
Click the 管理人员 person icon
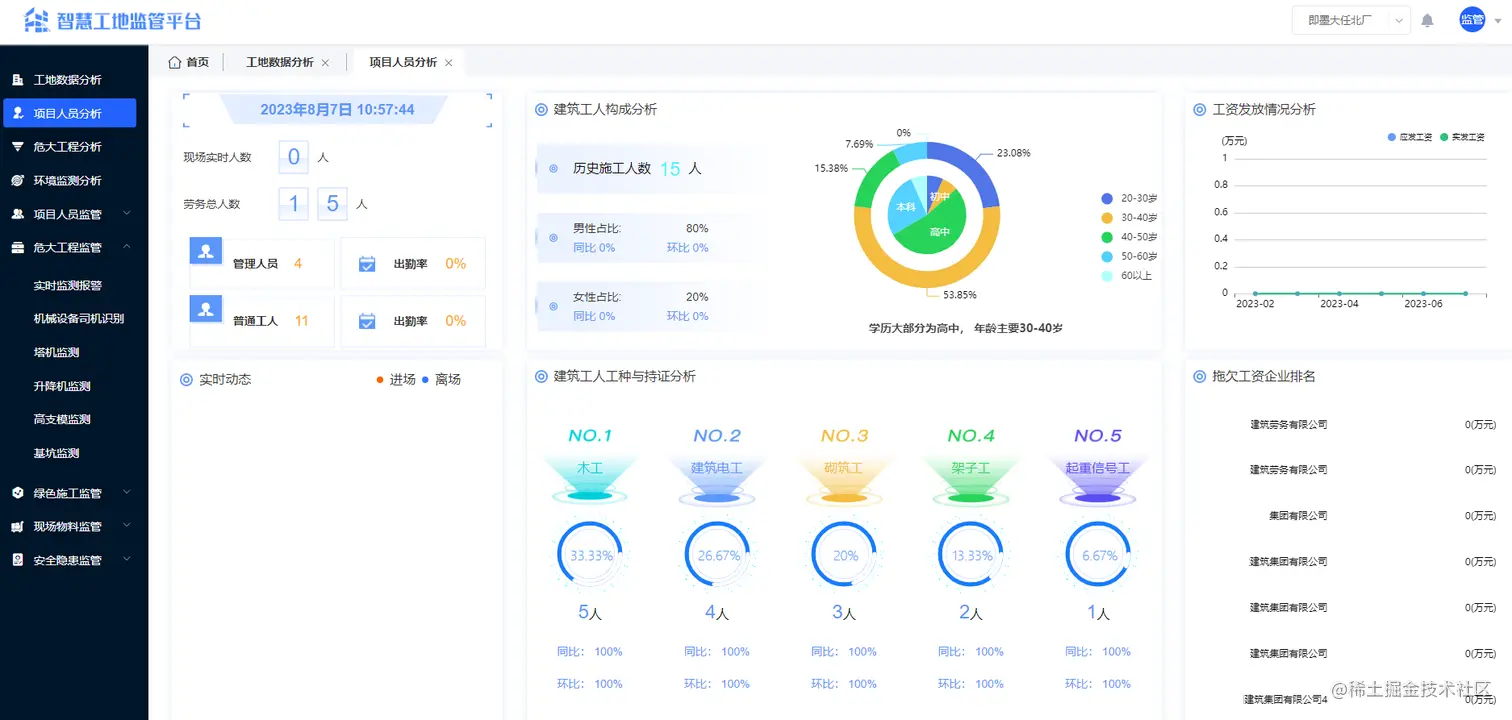205,252
